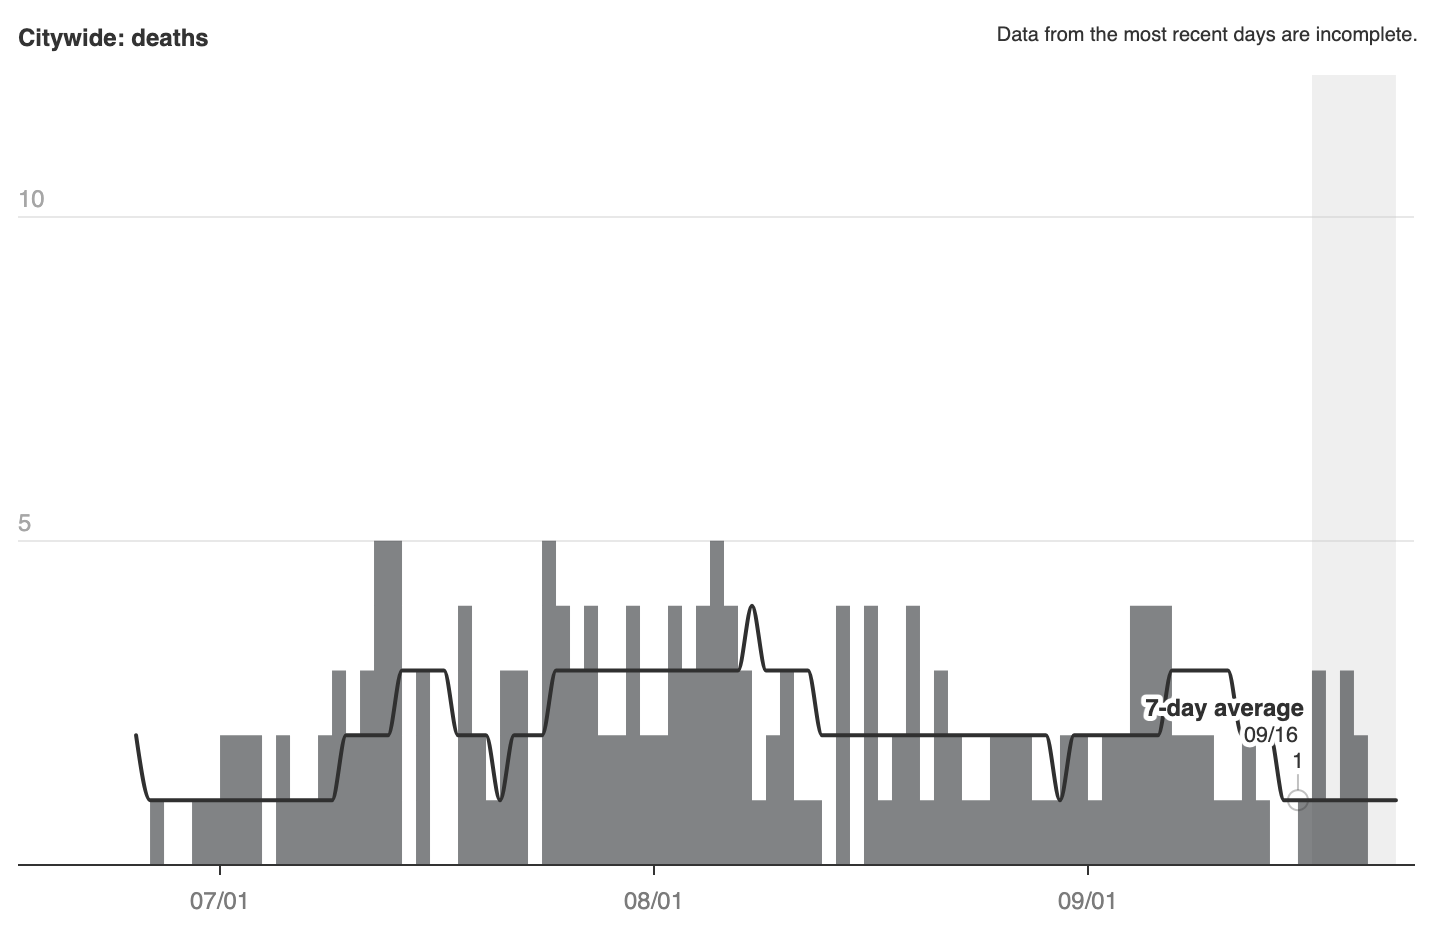
Task: Click the incomplete data notice text
Action: [x=1206, y=35]
